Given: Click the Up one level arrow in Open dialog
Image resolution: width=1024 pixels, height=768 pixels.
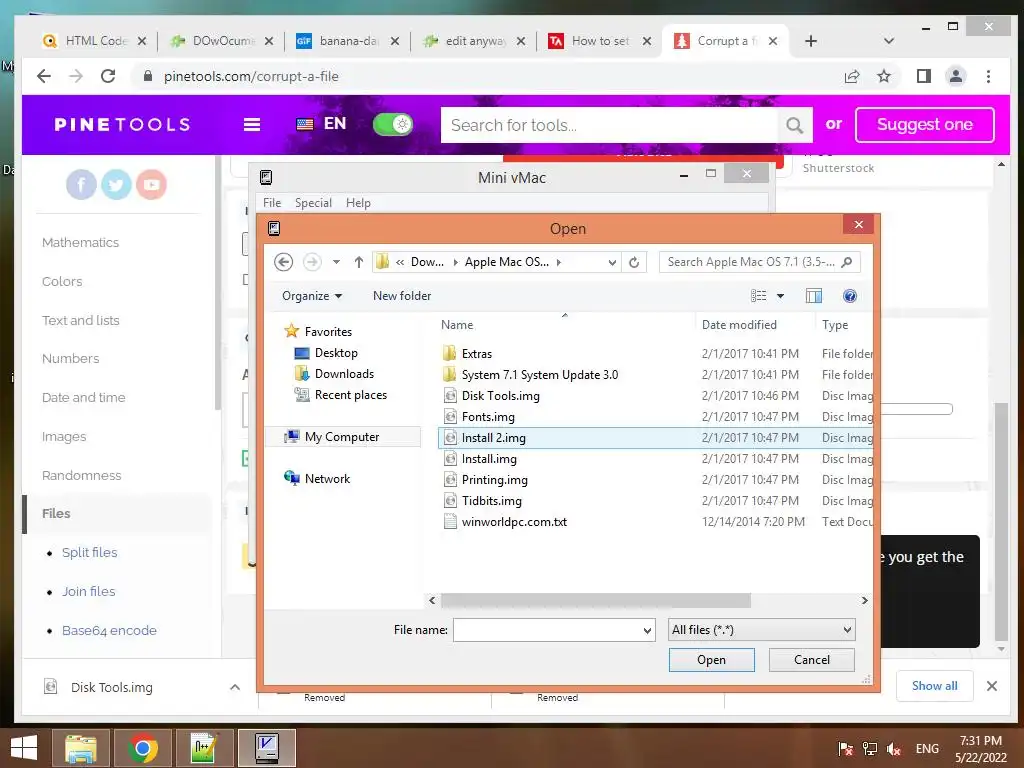Looking at the screenshot, I should 359,262.
